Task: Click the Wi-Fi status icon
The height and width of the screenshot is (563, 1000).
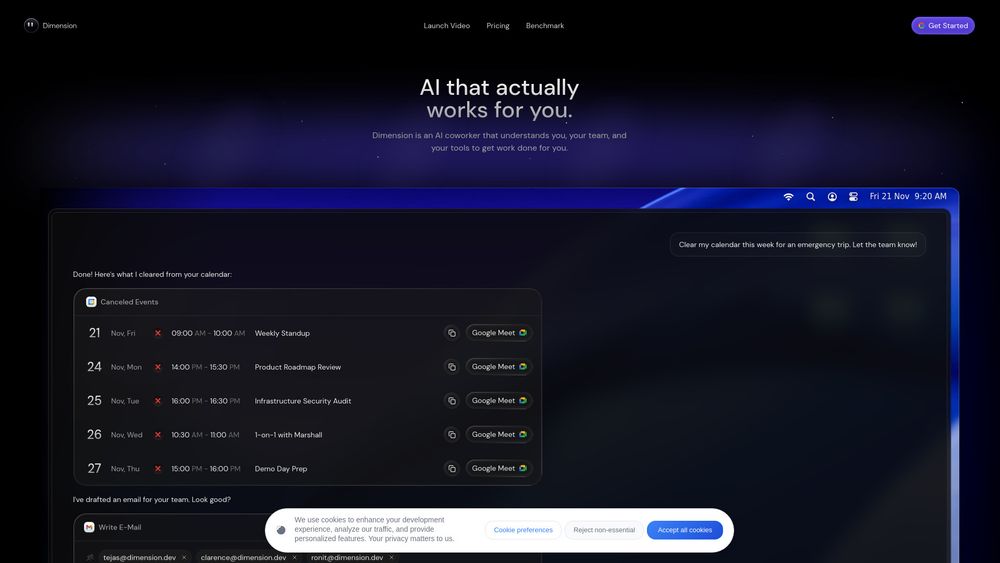Action: 788,196
